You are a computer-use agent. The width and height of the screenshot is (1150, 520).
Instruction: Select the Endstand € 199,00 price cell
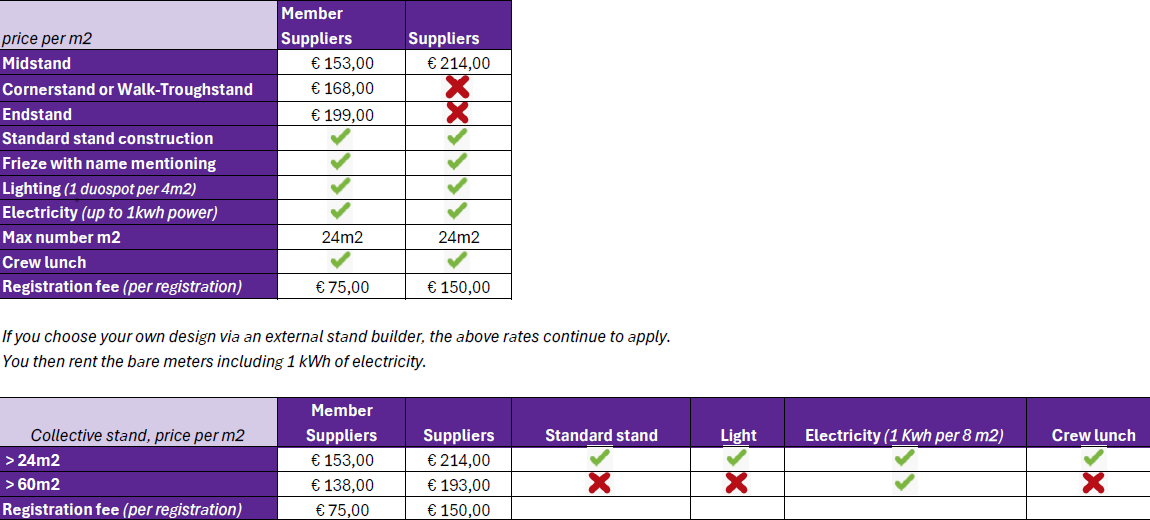341,114
